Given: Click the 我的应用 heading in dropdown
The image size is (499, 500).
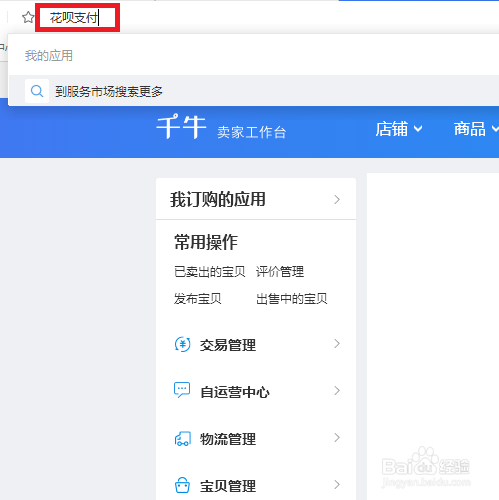Looking at the screenshot, I should (x=49, y=56).
